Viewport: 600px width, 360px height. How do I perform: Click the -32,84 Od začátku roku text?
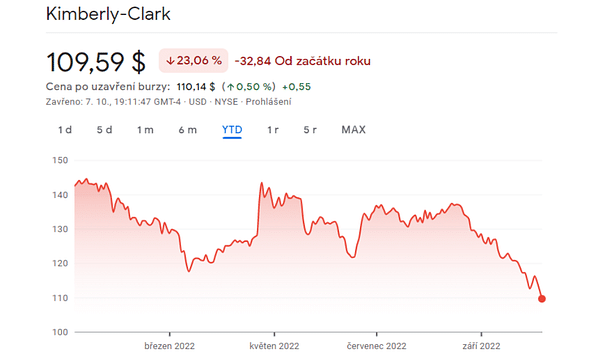pos(302,61)
